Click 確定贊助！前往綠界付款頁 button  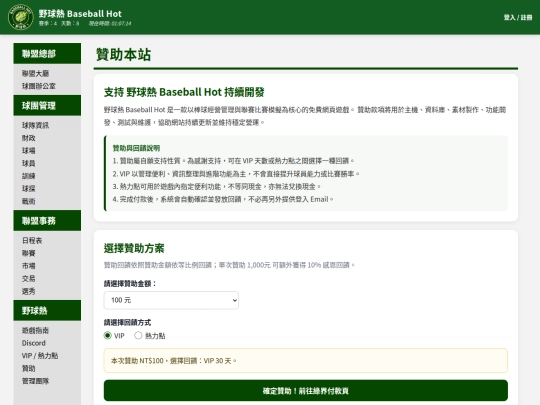pyautogui.click(x=306, y=391)
